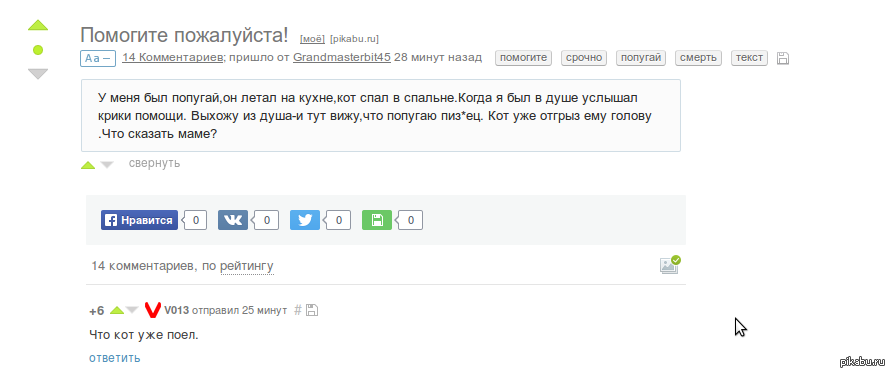Share the post on VK
Image resolution: width=890 pixels, height=373 pixels.
233,220
